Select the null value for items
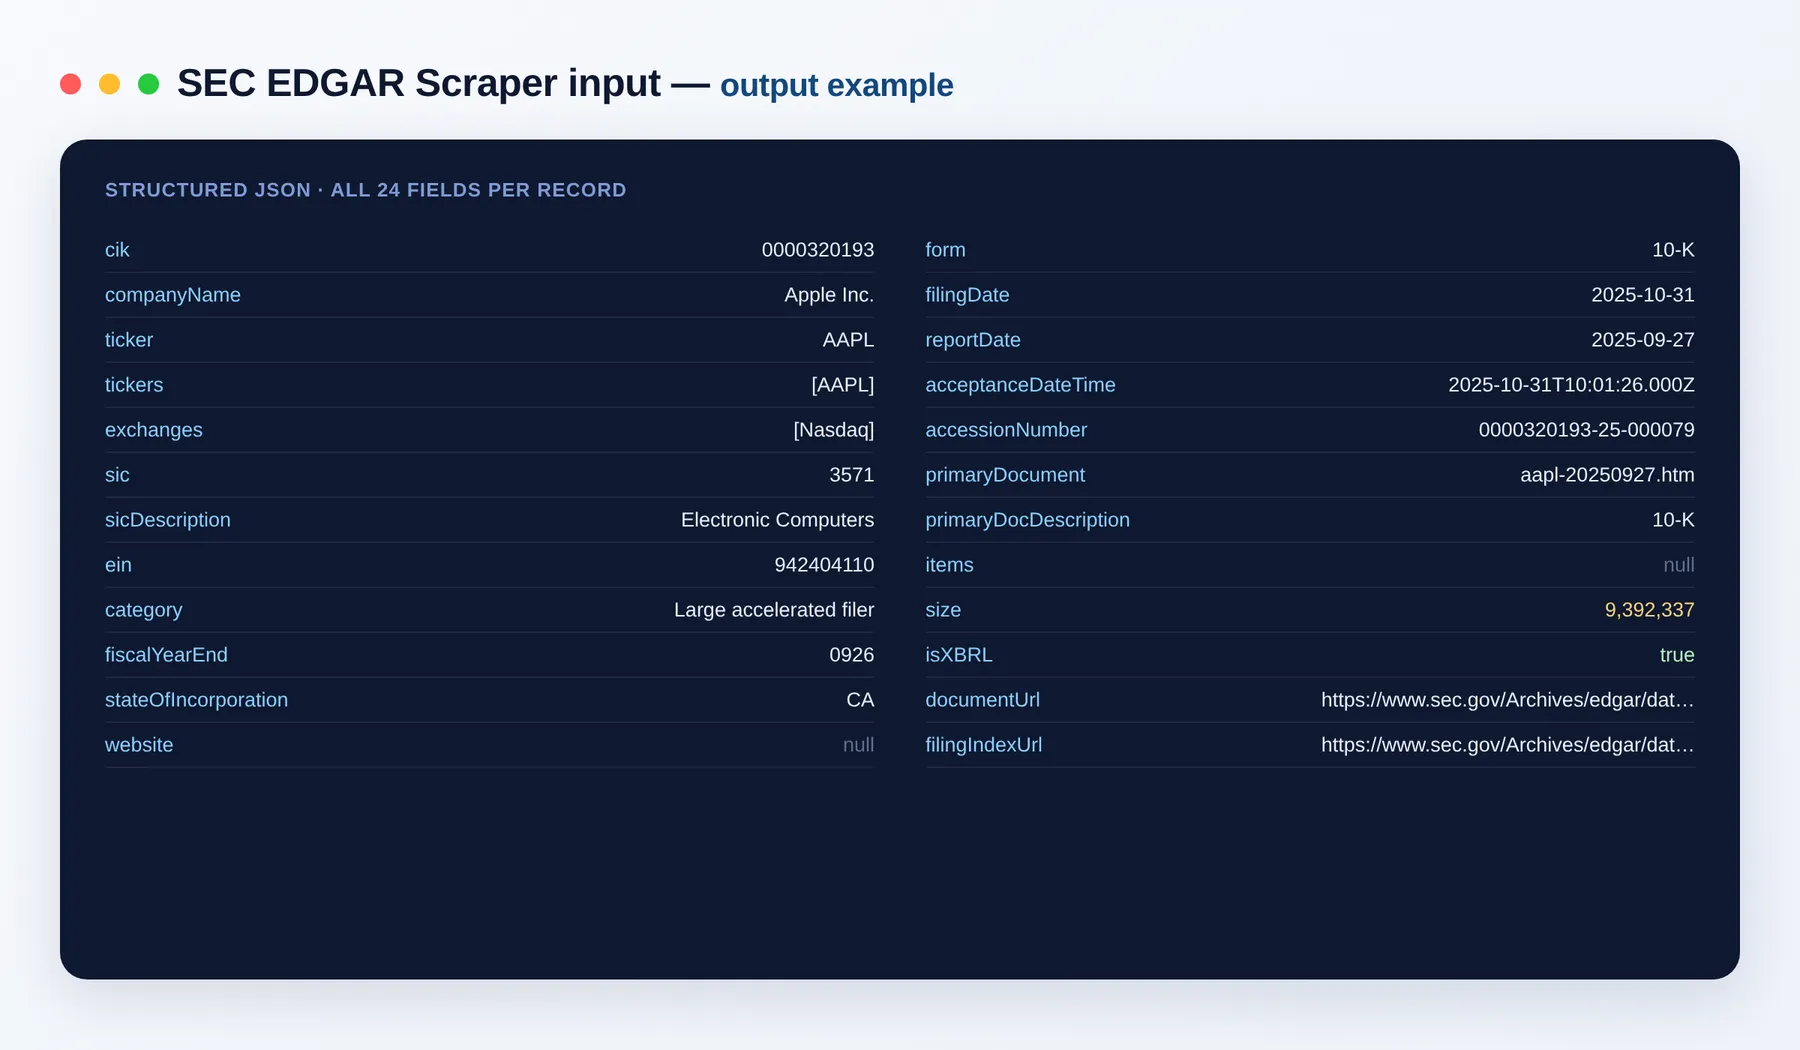1800x1050 pixels. coord(1679,565)
